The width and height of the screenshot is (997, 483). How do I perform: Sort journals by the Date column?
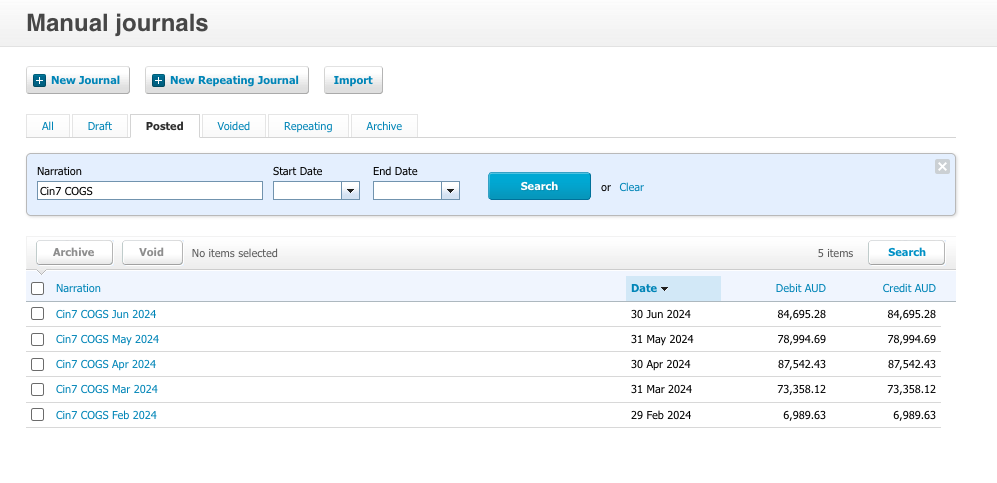click(x=649, y=288)
